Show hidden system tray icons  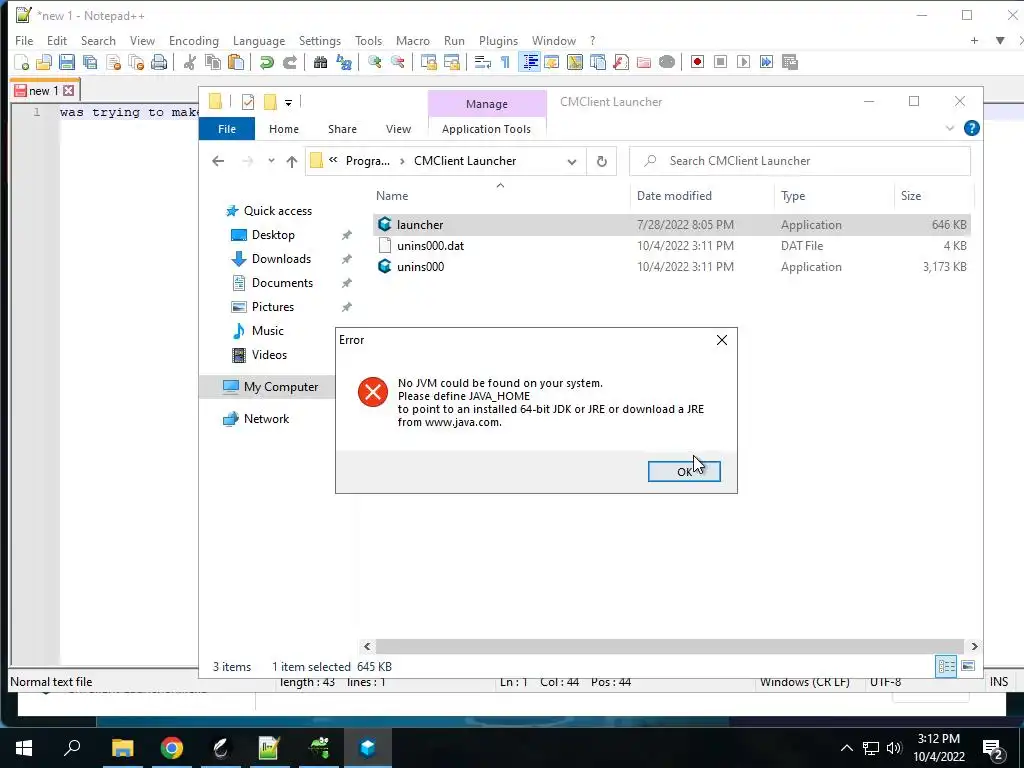click(x=846, y=748)
